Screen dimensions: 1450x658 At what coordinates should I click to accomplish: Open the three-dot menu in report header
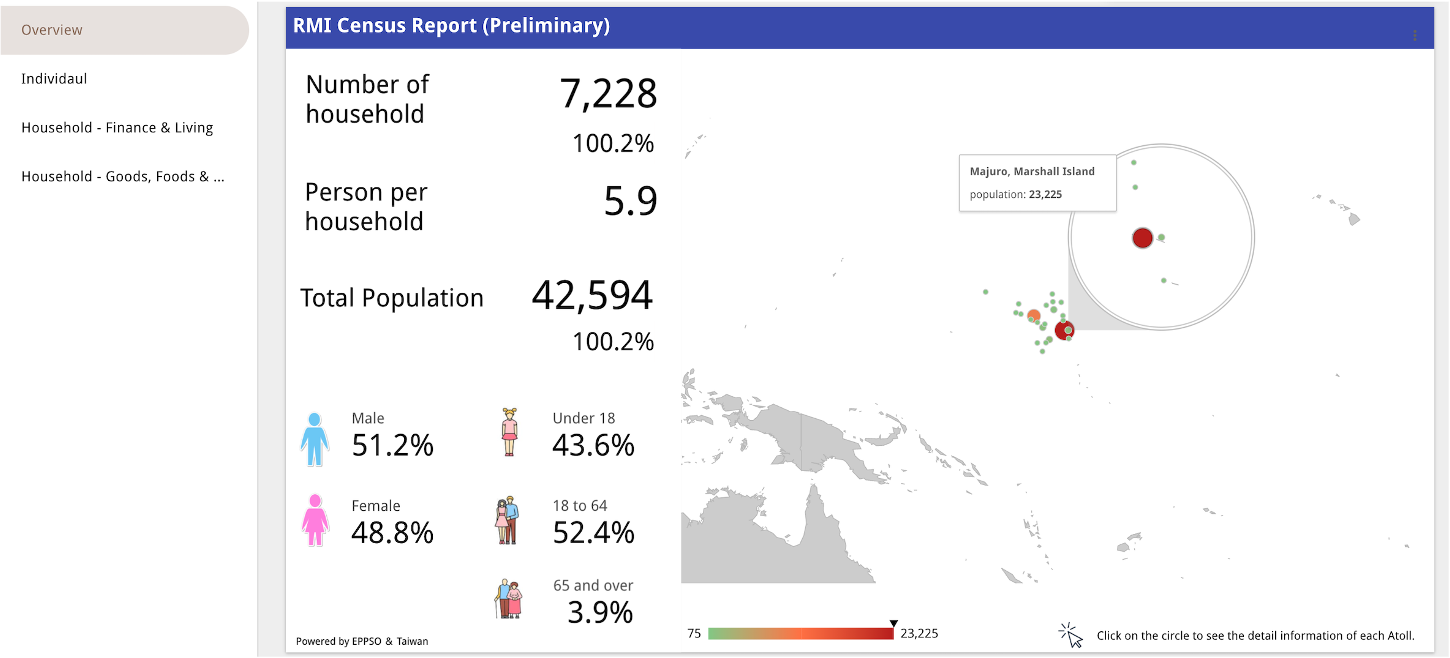pos(1414,36)
